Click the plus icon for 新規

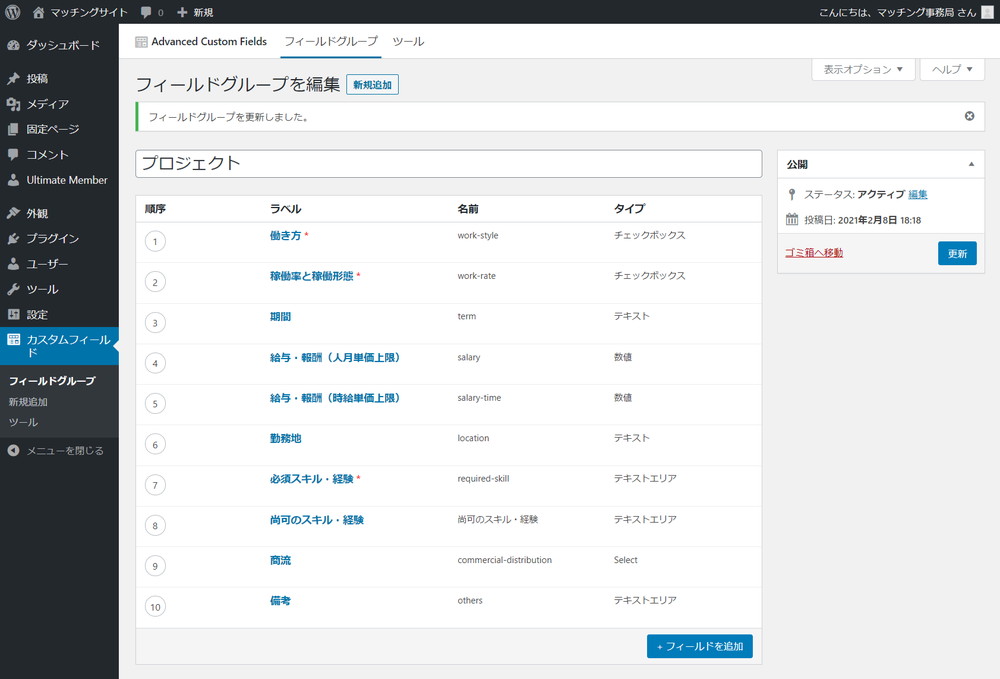click(x=182, y=12)
